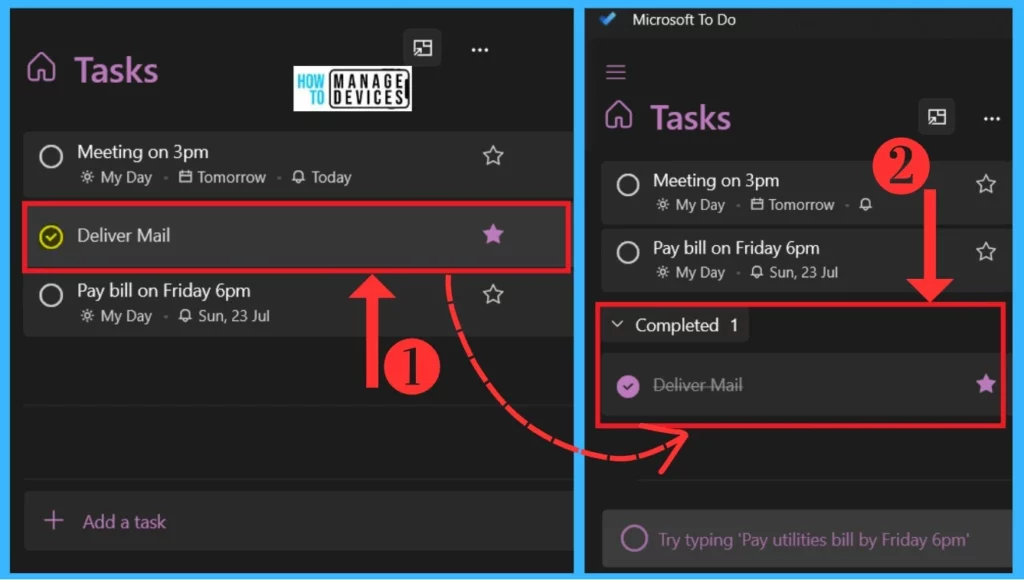Open 'Meeting on 3pm' task title in right window
The width and height of the screenshot is (1024, 580).
coord(716,180)
